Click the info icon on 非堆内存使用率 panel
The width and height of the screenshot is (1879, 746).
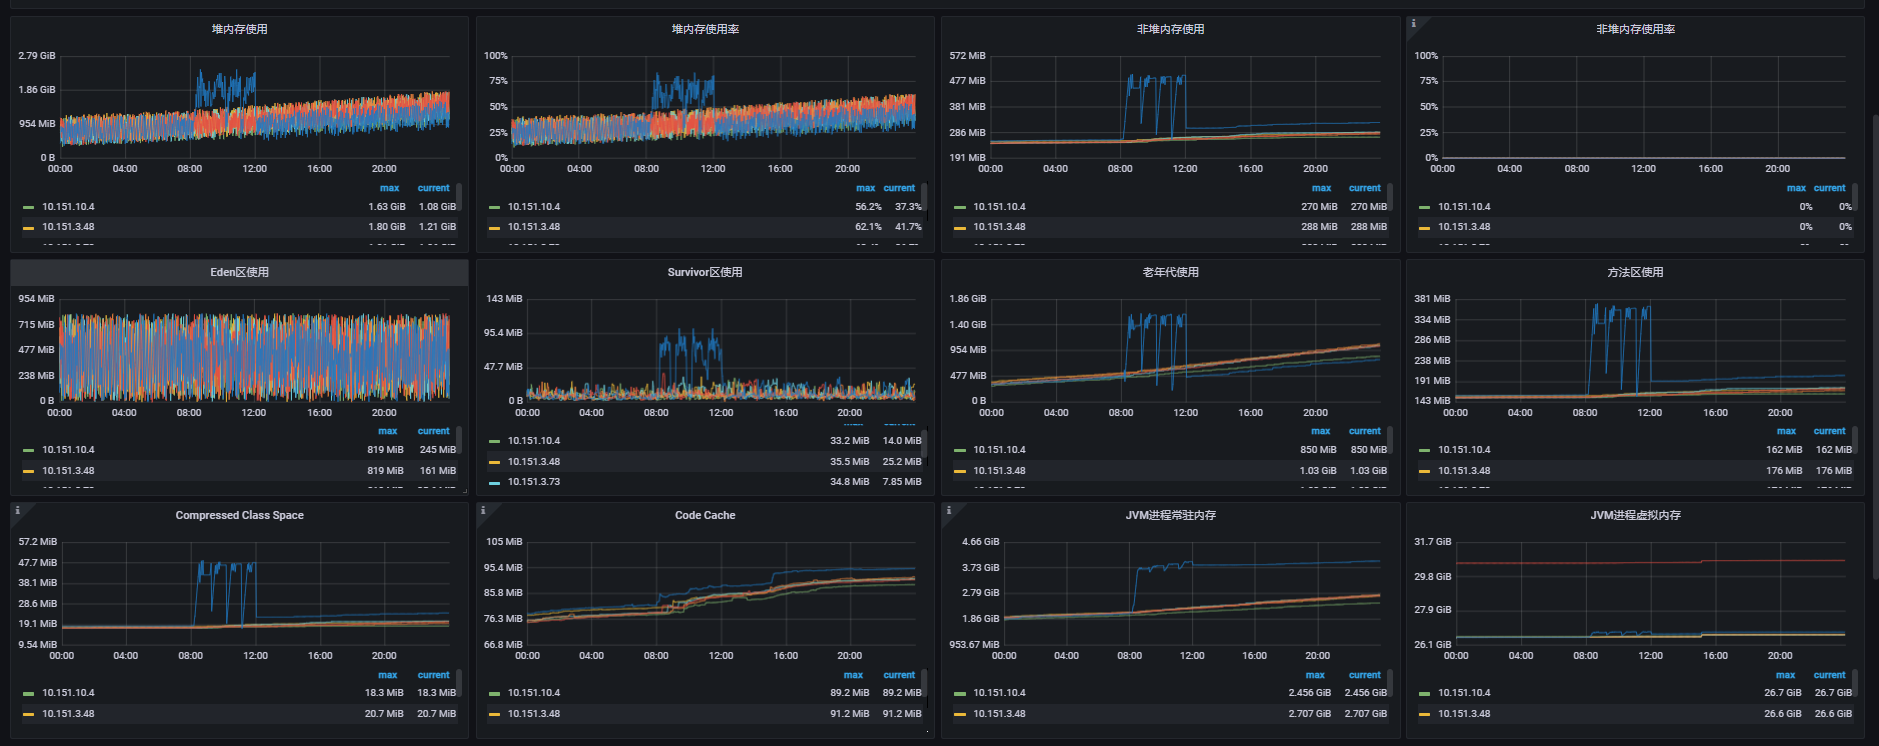pyautogui.click(x=1413, y=23)
